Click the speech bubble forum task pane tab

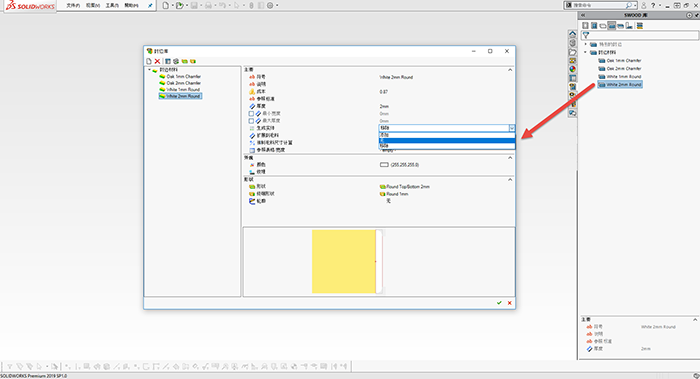572,113
